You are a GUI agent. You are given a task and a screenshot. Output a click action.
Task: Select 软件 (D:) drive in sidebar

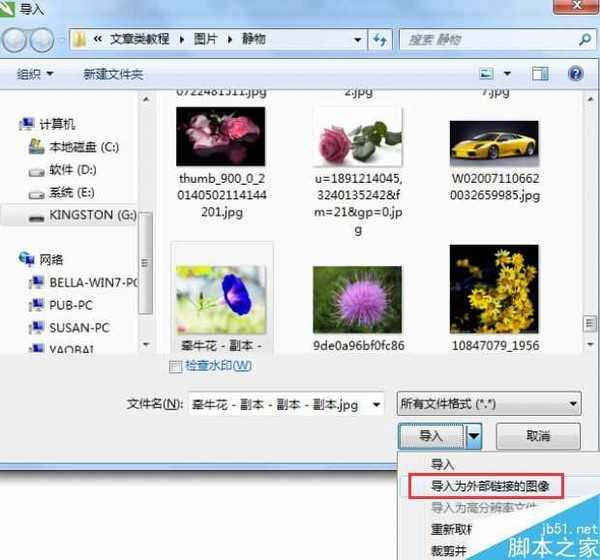(x=72, y=170)
